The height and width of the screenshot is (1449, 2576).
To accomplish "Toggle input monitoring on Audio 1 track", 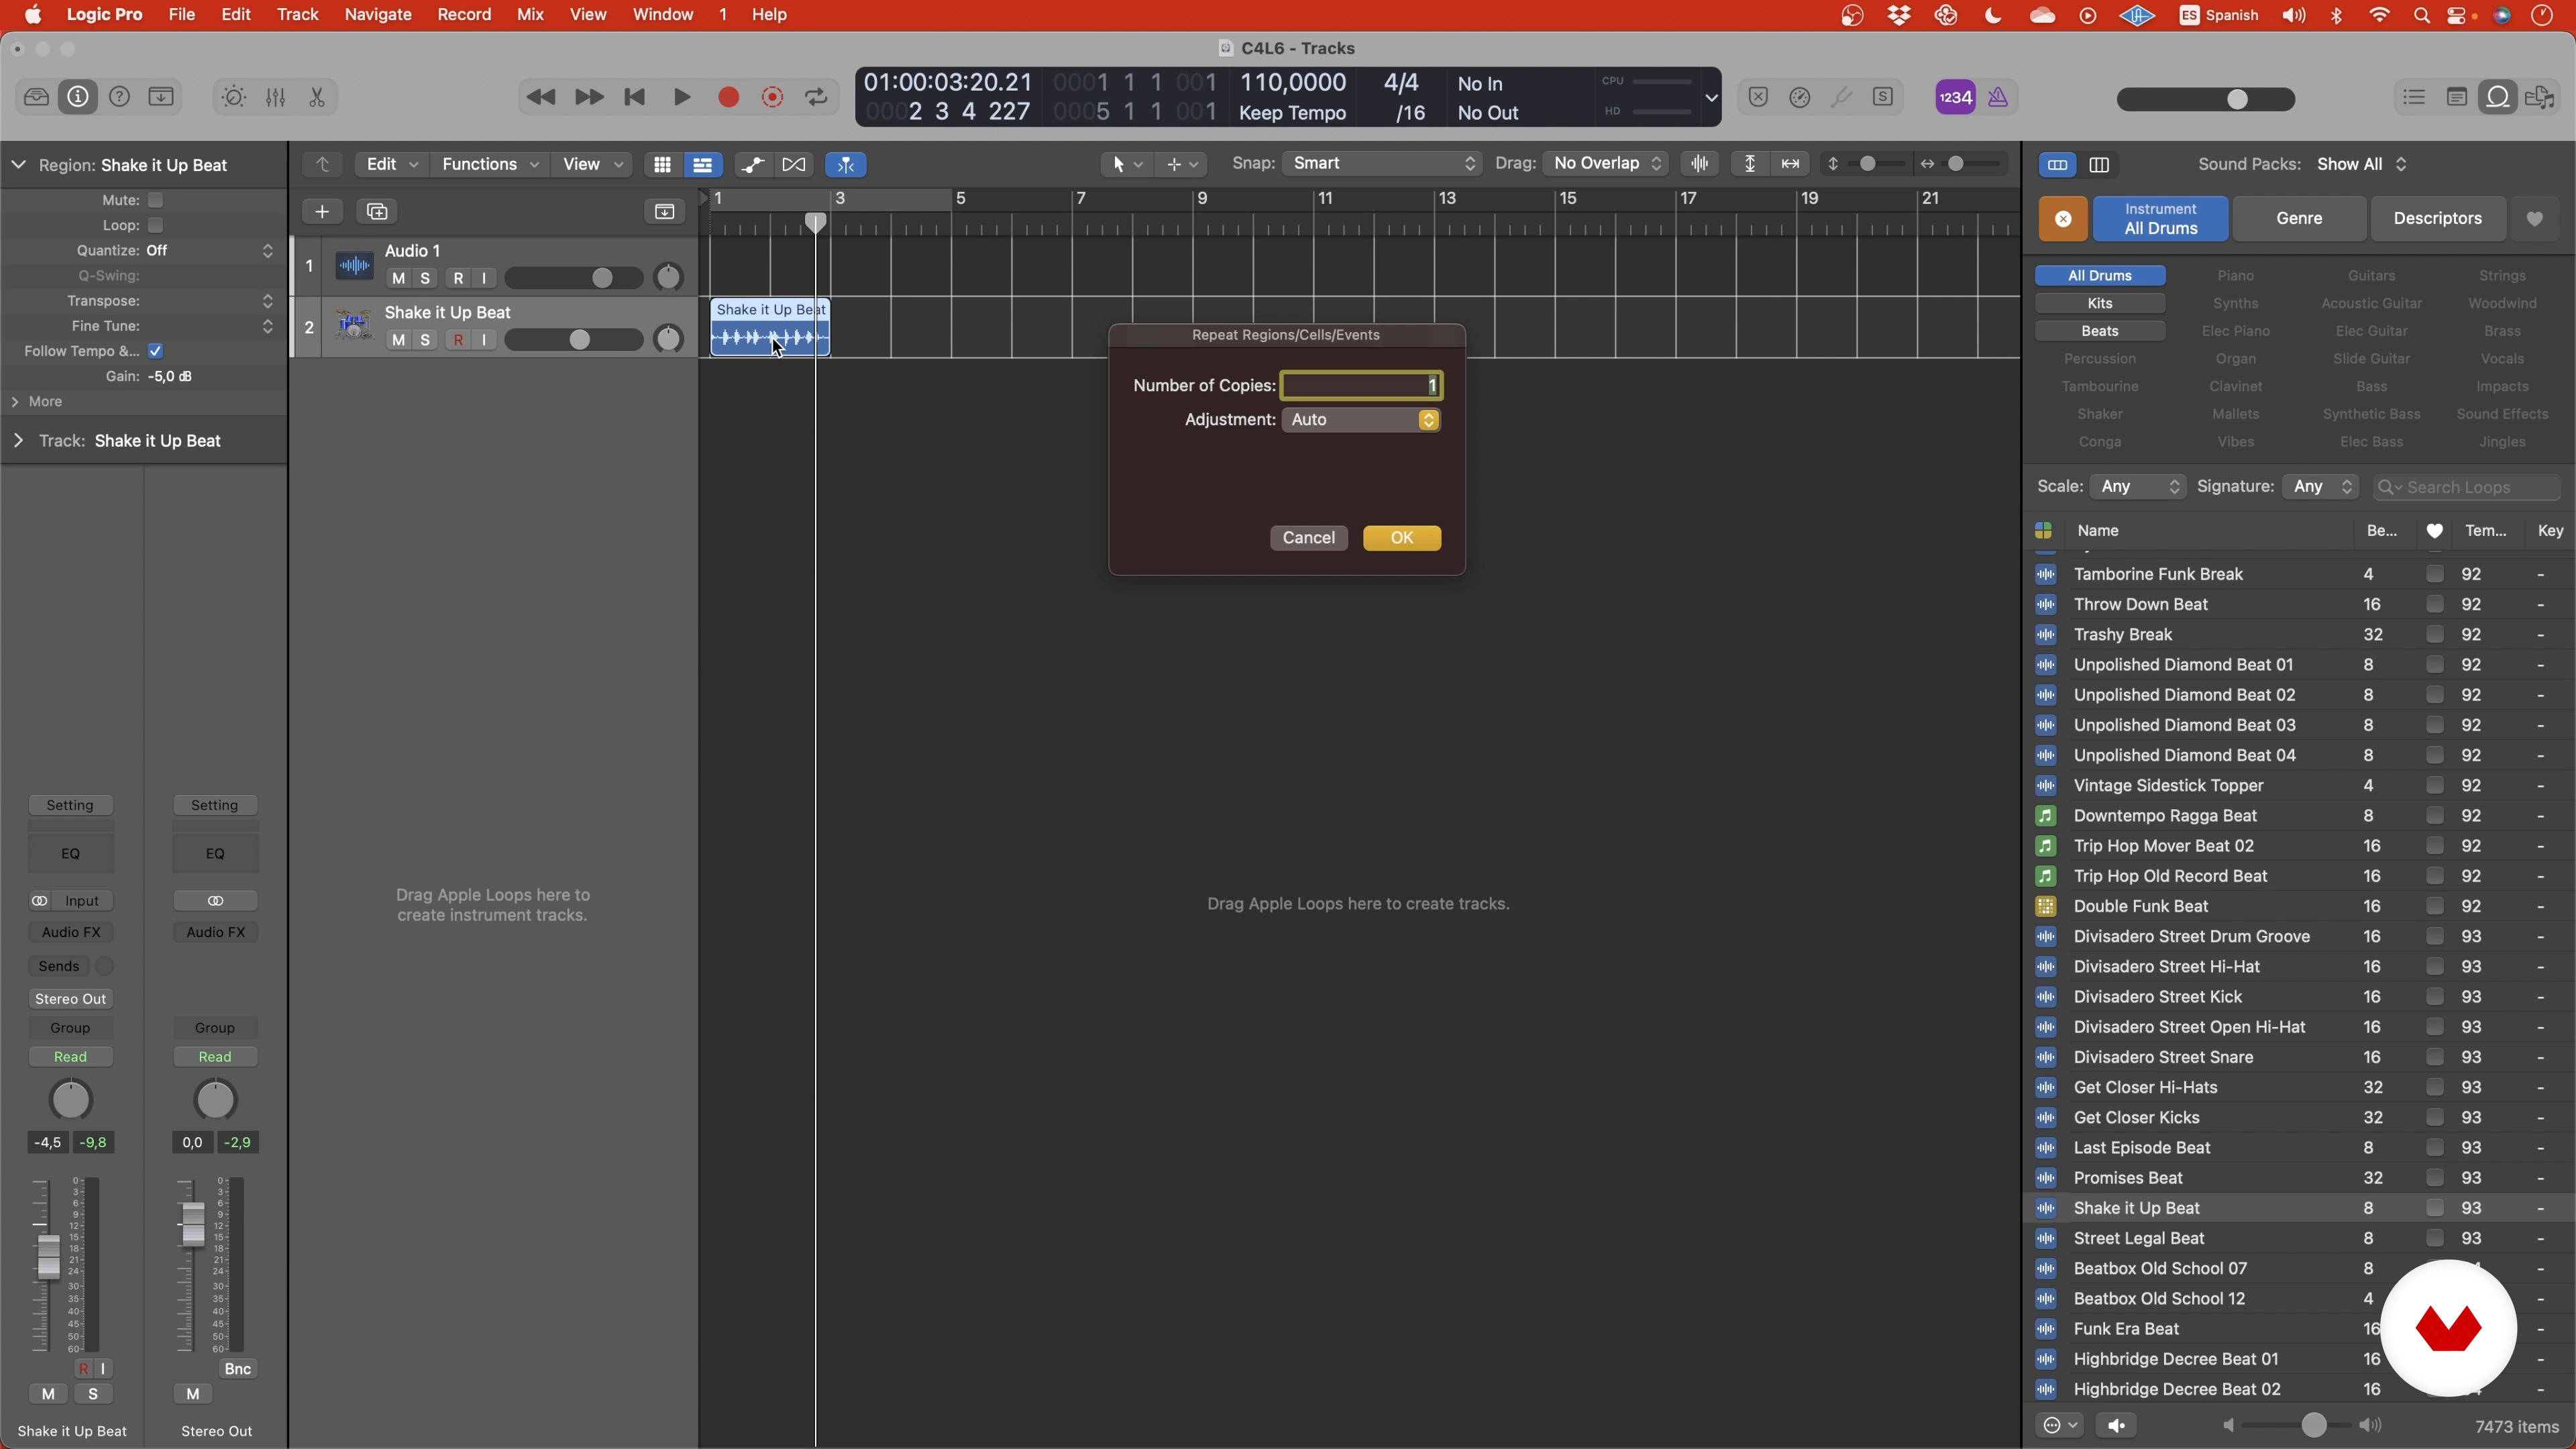I will click(484, 278).
